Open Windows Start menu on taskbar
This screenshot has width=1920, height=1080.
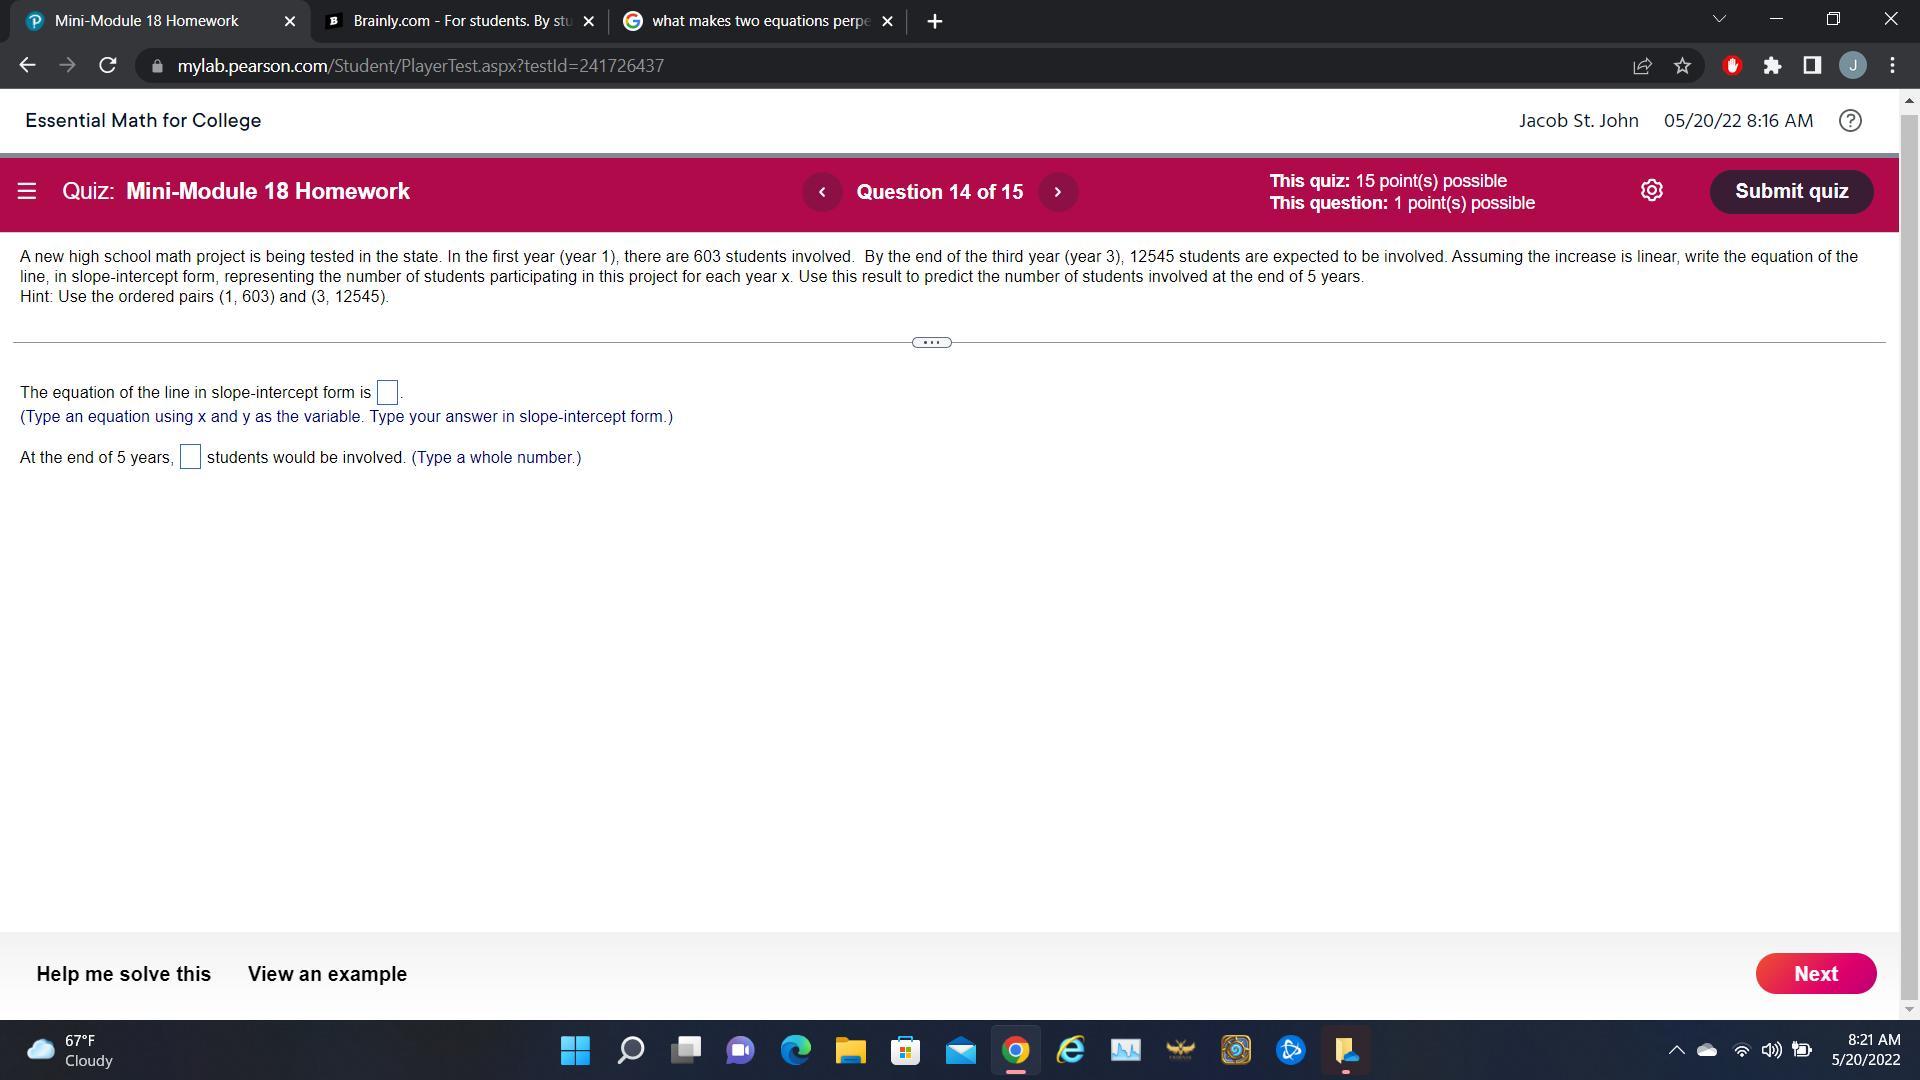click(x=575, y=1050)
